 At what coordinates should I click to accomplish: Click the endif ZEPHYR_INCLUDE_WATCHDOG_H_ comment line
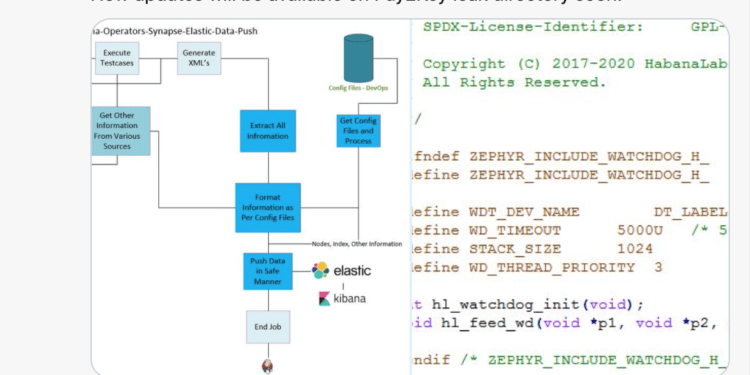(570, 361)
